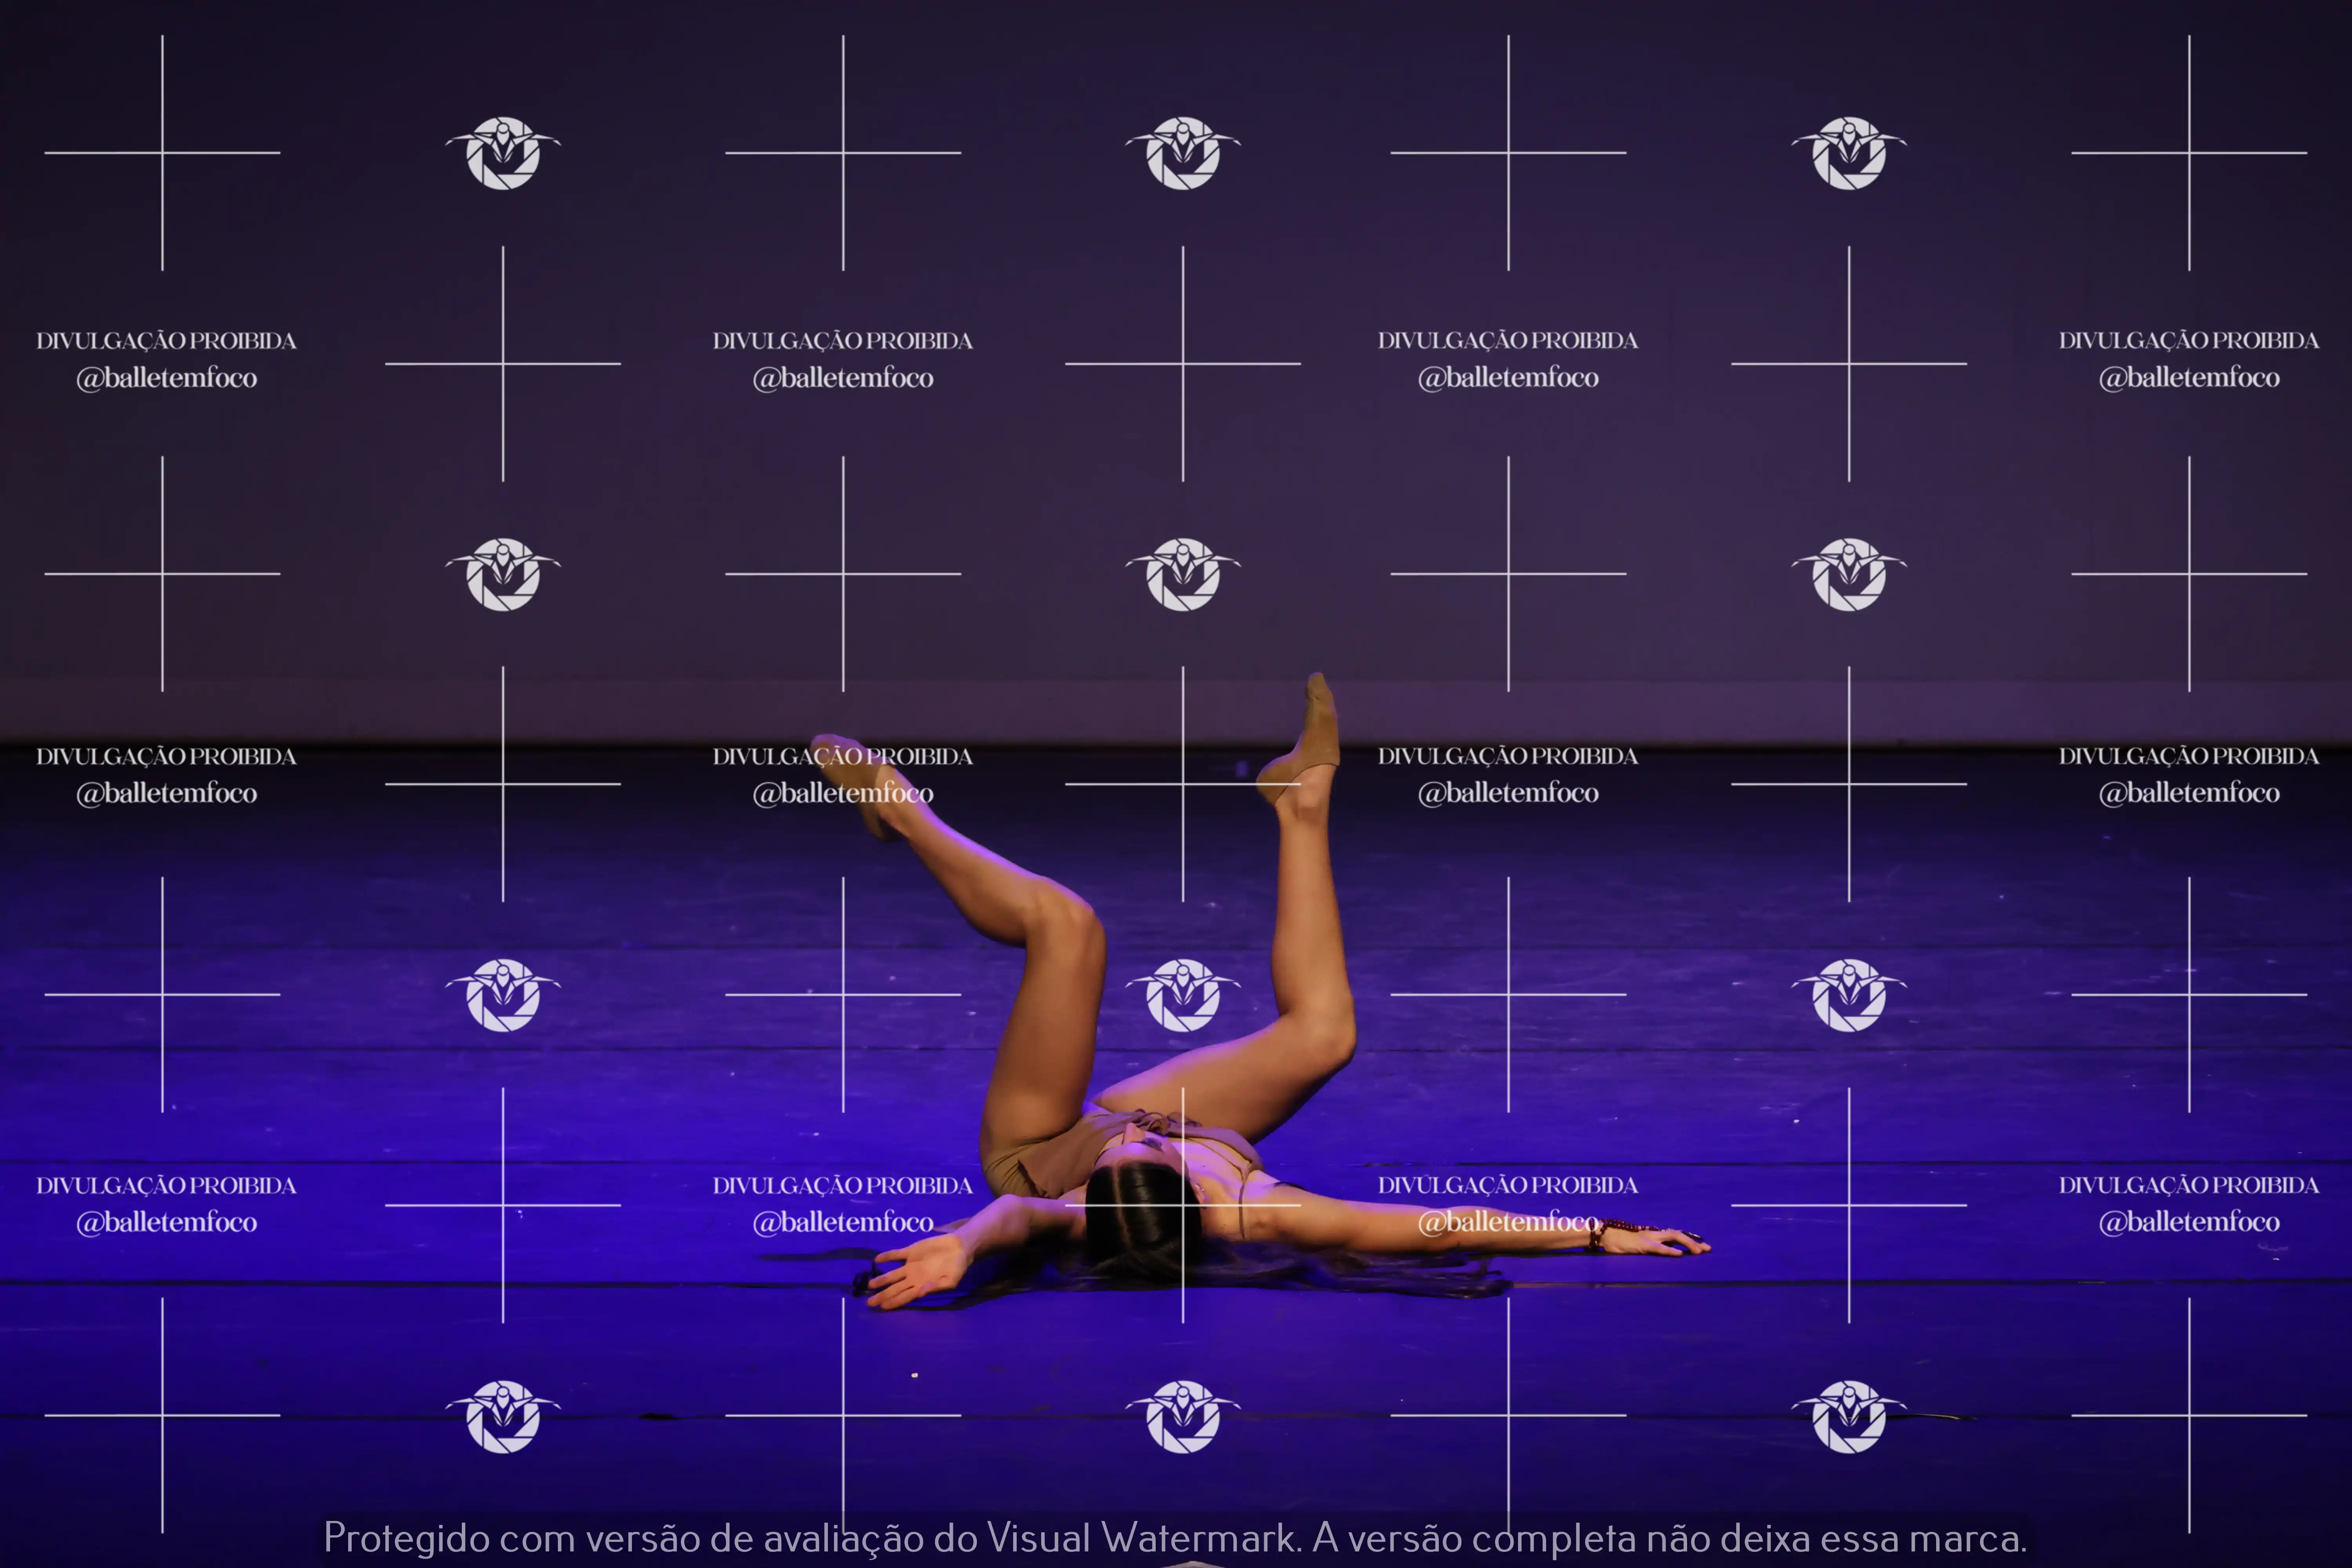Click the @balletemfoco text over the dancer's wrist
Image resolution: width=2352 pixels, height=1568 pixels.
(x=1508, y=1221)
